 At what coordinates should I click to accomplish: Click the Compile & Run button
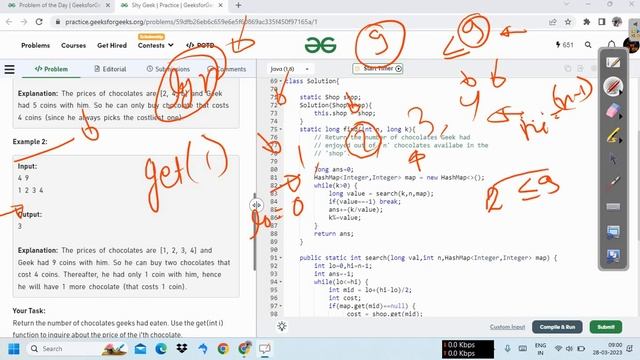click(x=557, y=327)
